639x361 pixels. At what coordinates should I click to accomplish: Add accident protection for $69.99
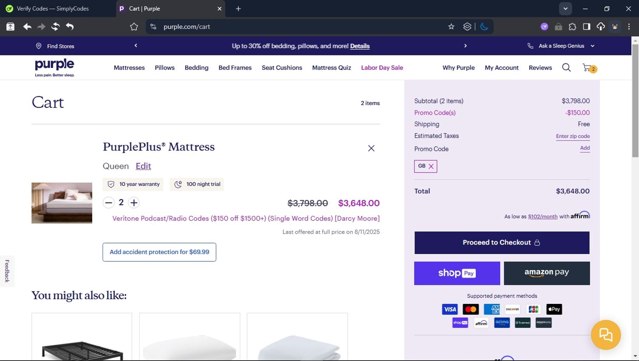coord(159,252)
